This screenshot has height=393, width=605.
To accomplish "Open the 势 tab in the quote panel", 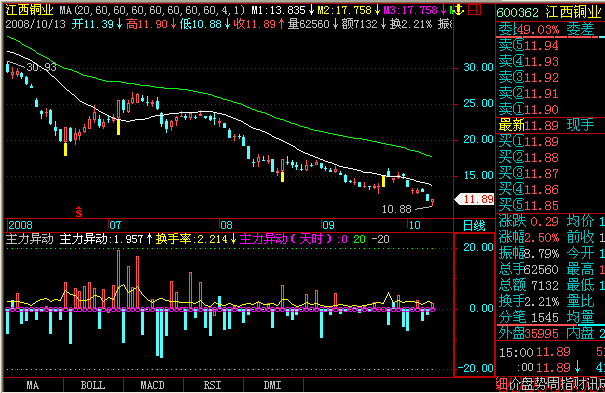I will coord(542,384).
